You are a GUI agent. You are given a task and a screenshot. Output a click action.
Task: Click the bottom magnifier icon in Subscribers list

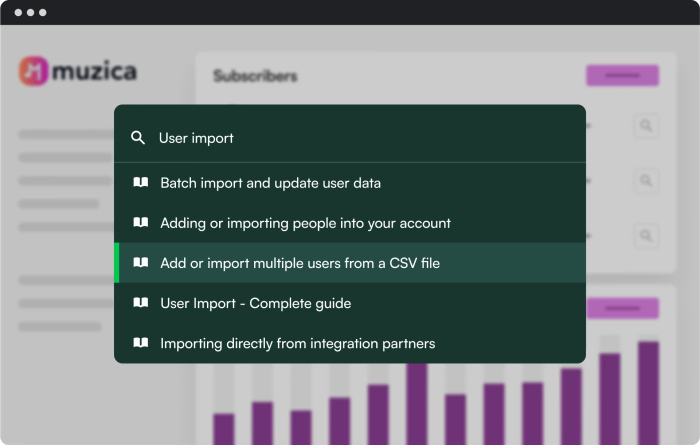(x=646, y=236)
